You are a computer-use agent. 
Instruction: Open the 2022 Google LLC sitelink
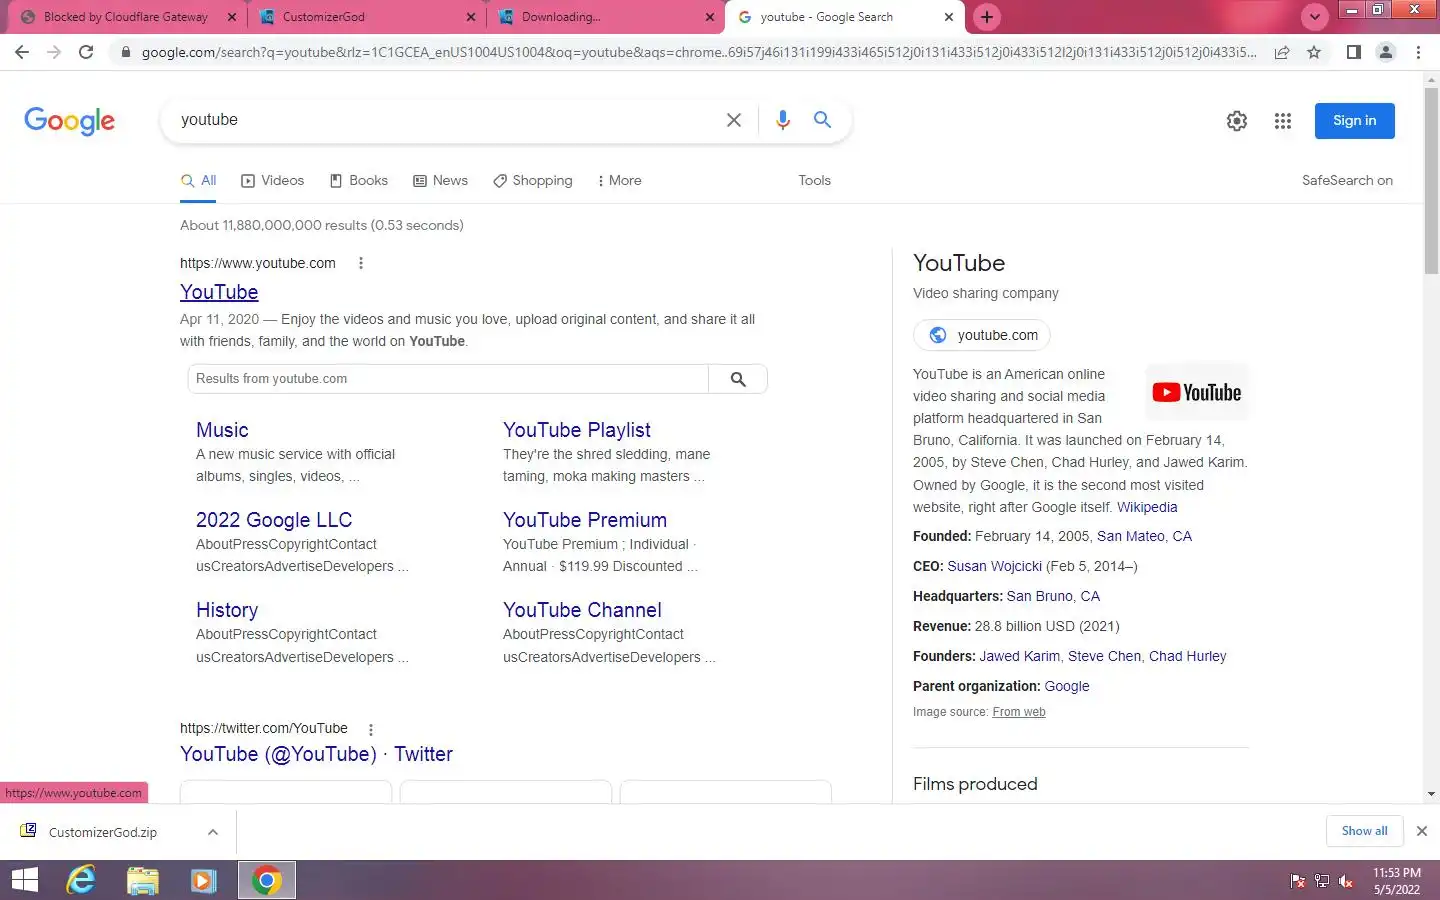(x=274, y=520)
